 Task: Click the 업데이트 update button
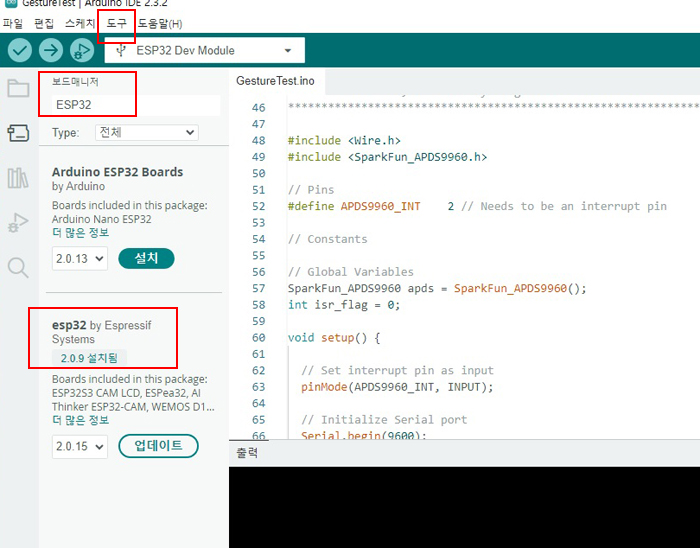pyautogui.click(x=158, y=446)
